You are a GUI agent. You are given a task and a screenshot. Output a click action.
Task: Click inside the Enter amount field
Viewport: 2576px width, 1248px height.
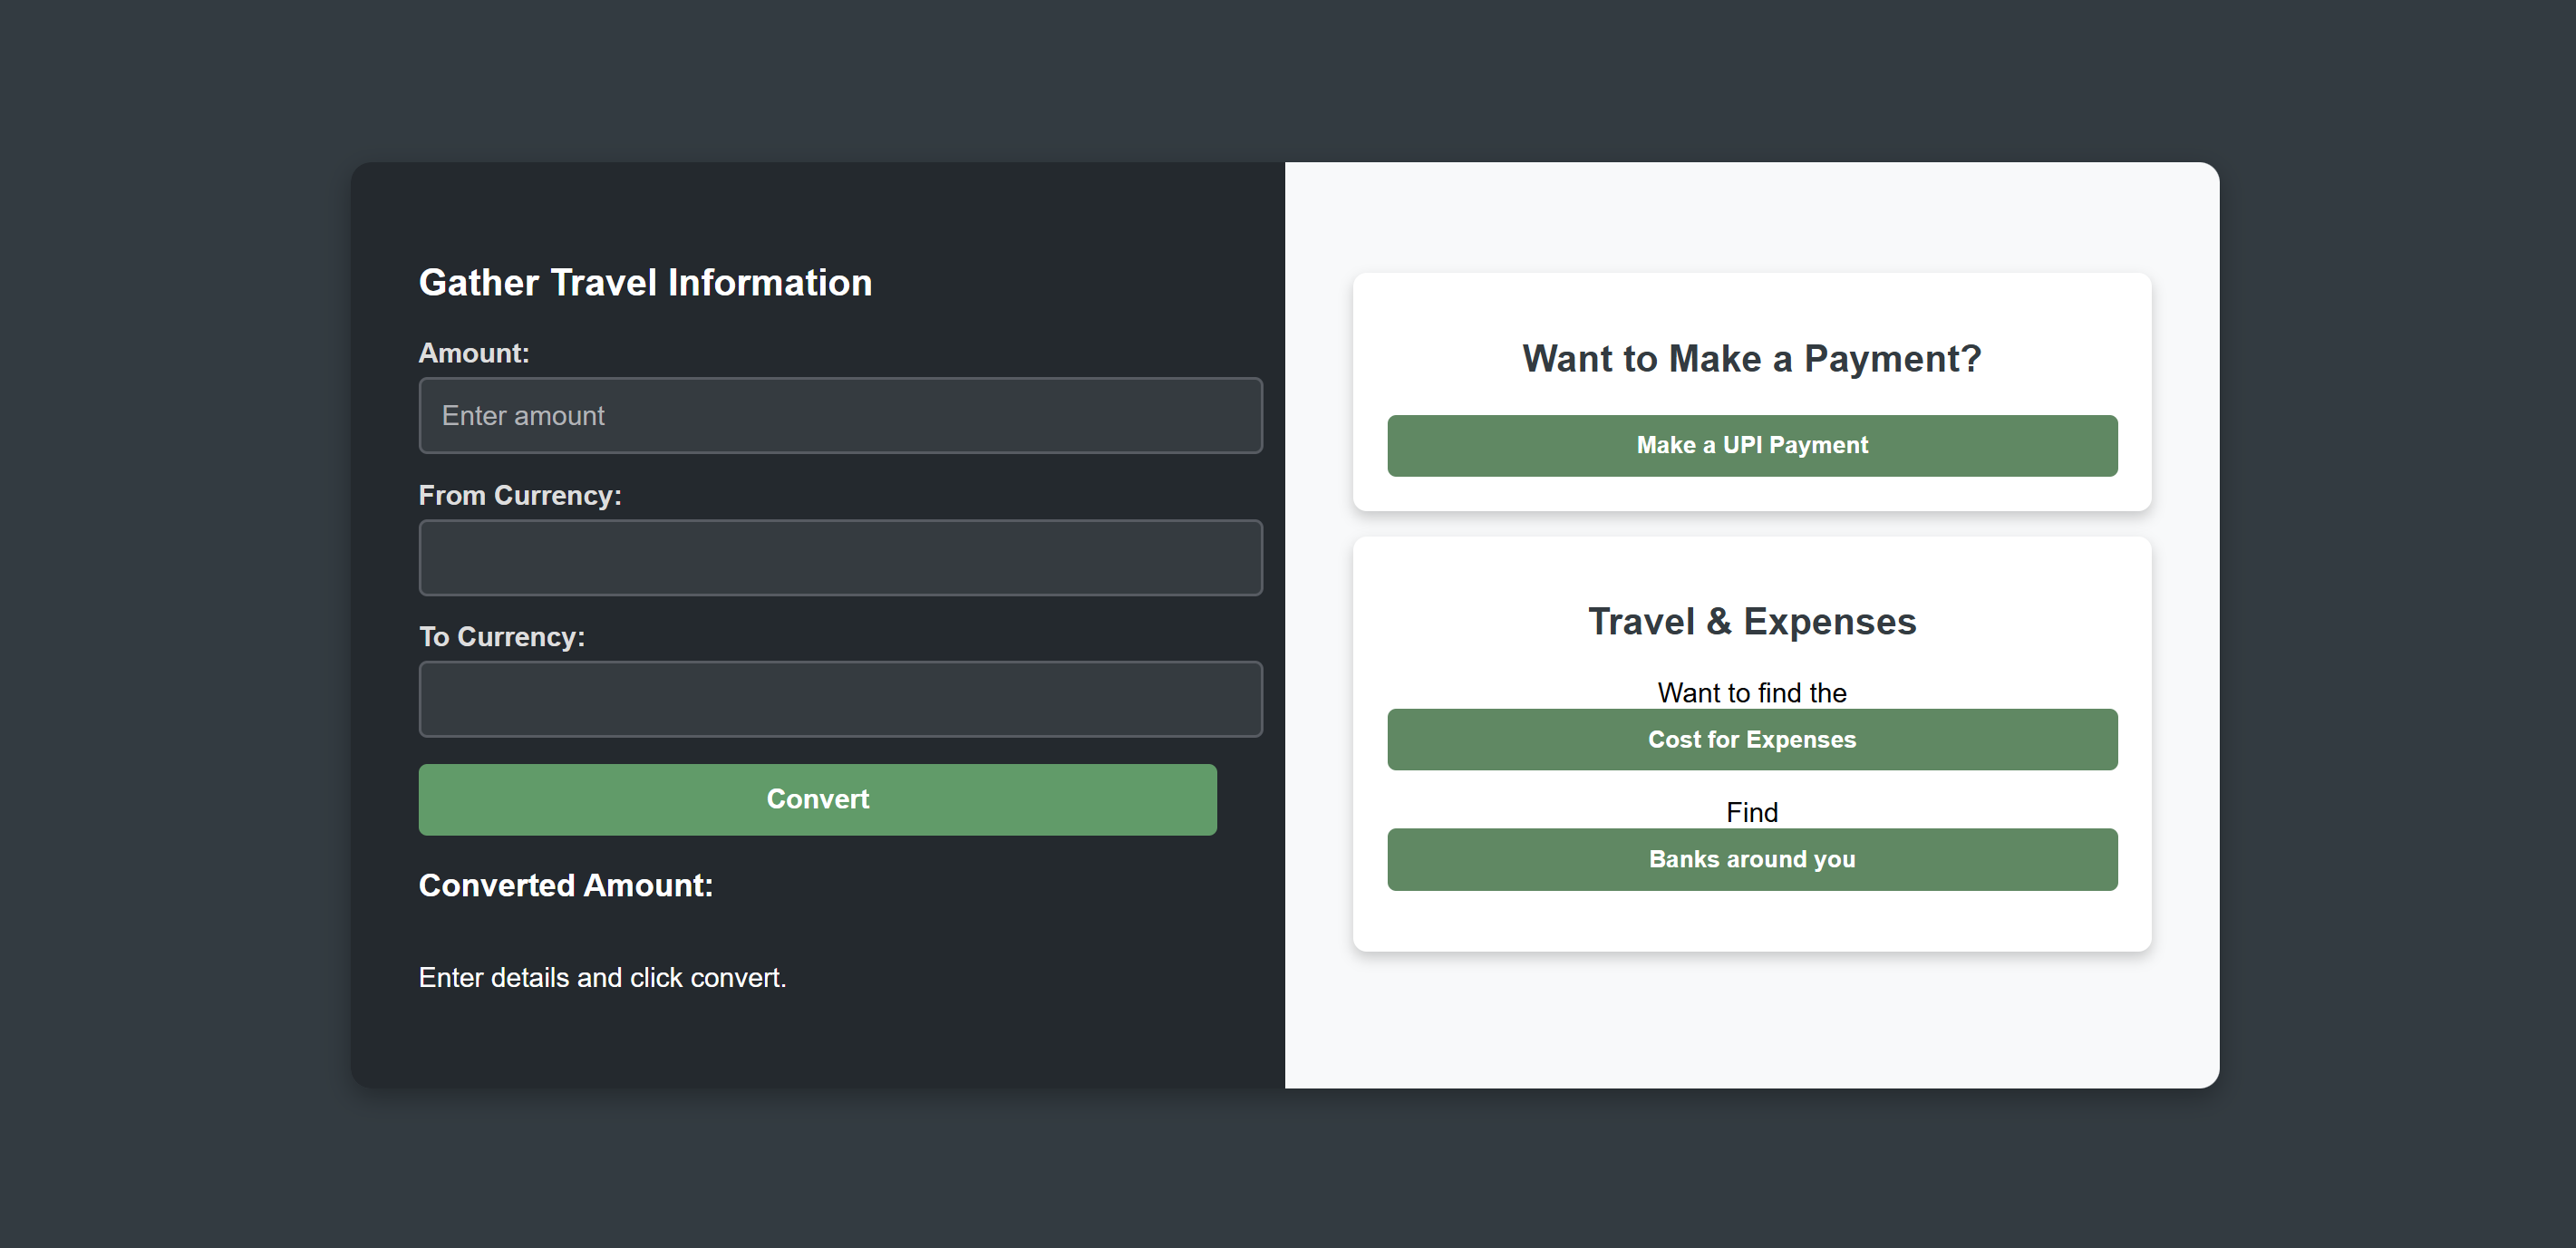(841, 415)
